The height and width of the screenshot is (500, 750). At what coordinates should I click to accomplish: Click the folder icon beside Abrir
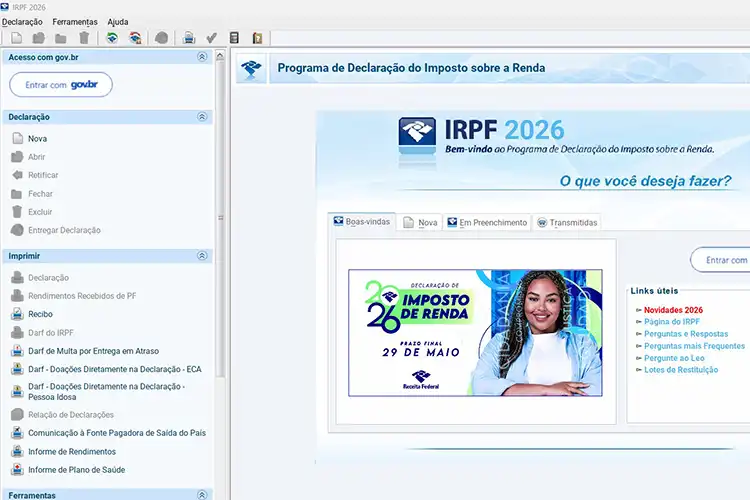17,157
